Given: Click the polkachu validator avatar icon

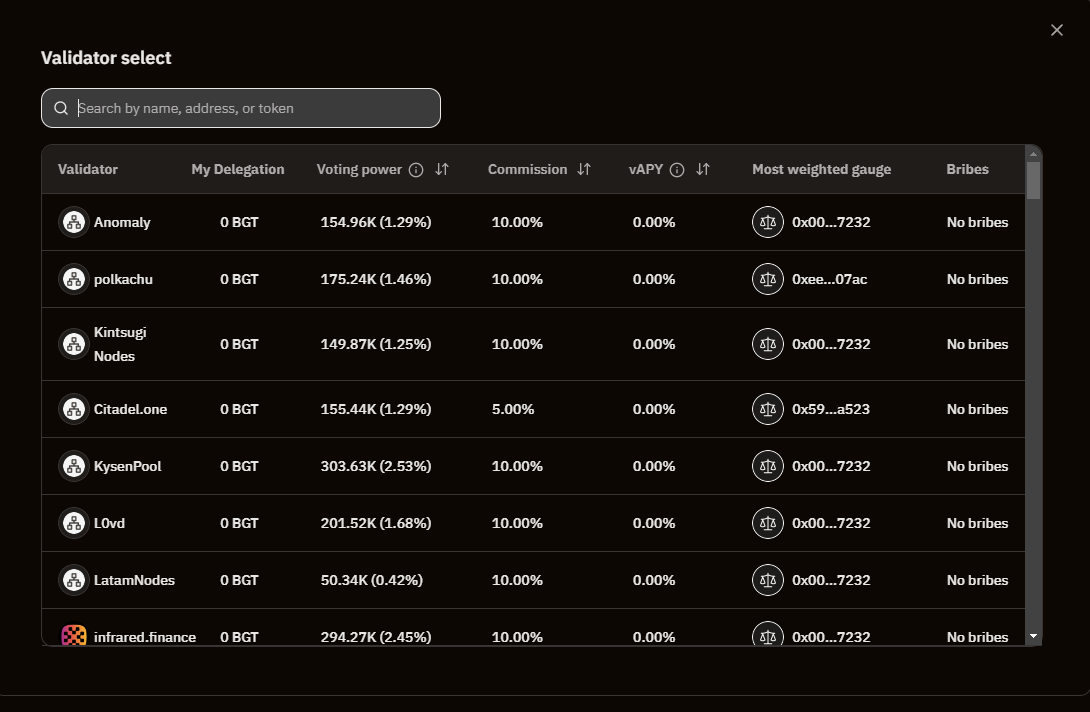Looking at the screenshot, I should point(74,280).
